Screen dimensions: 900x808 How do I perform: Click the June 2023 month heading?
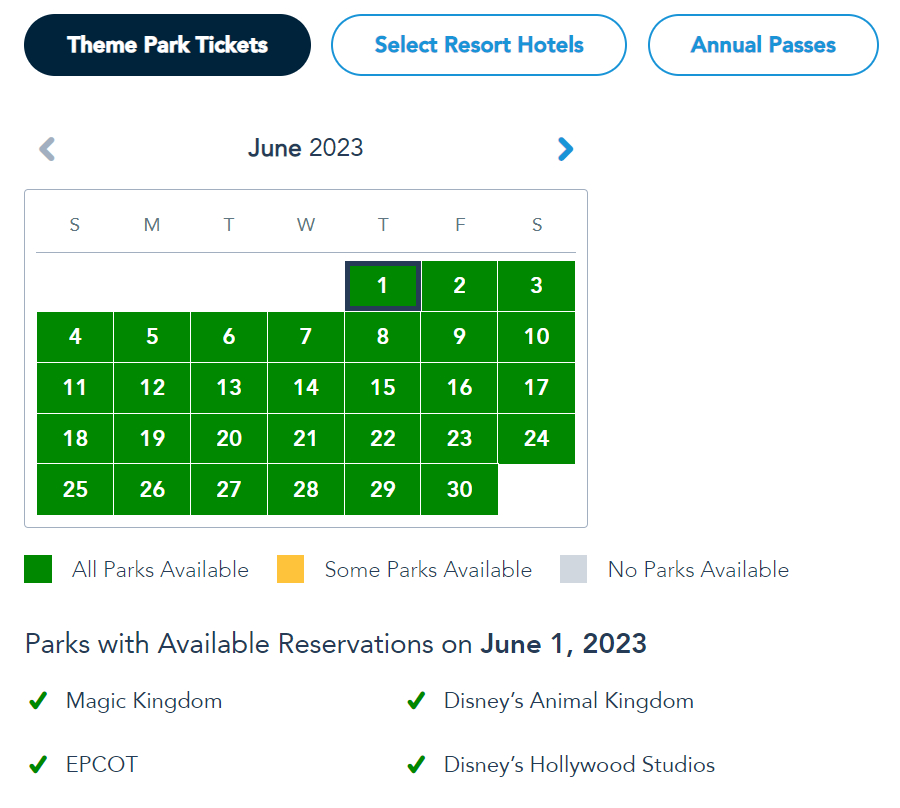click(305, 149)
